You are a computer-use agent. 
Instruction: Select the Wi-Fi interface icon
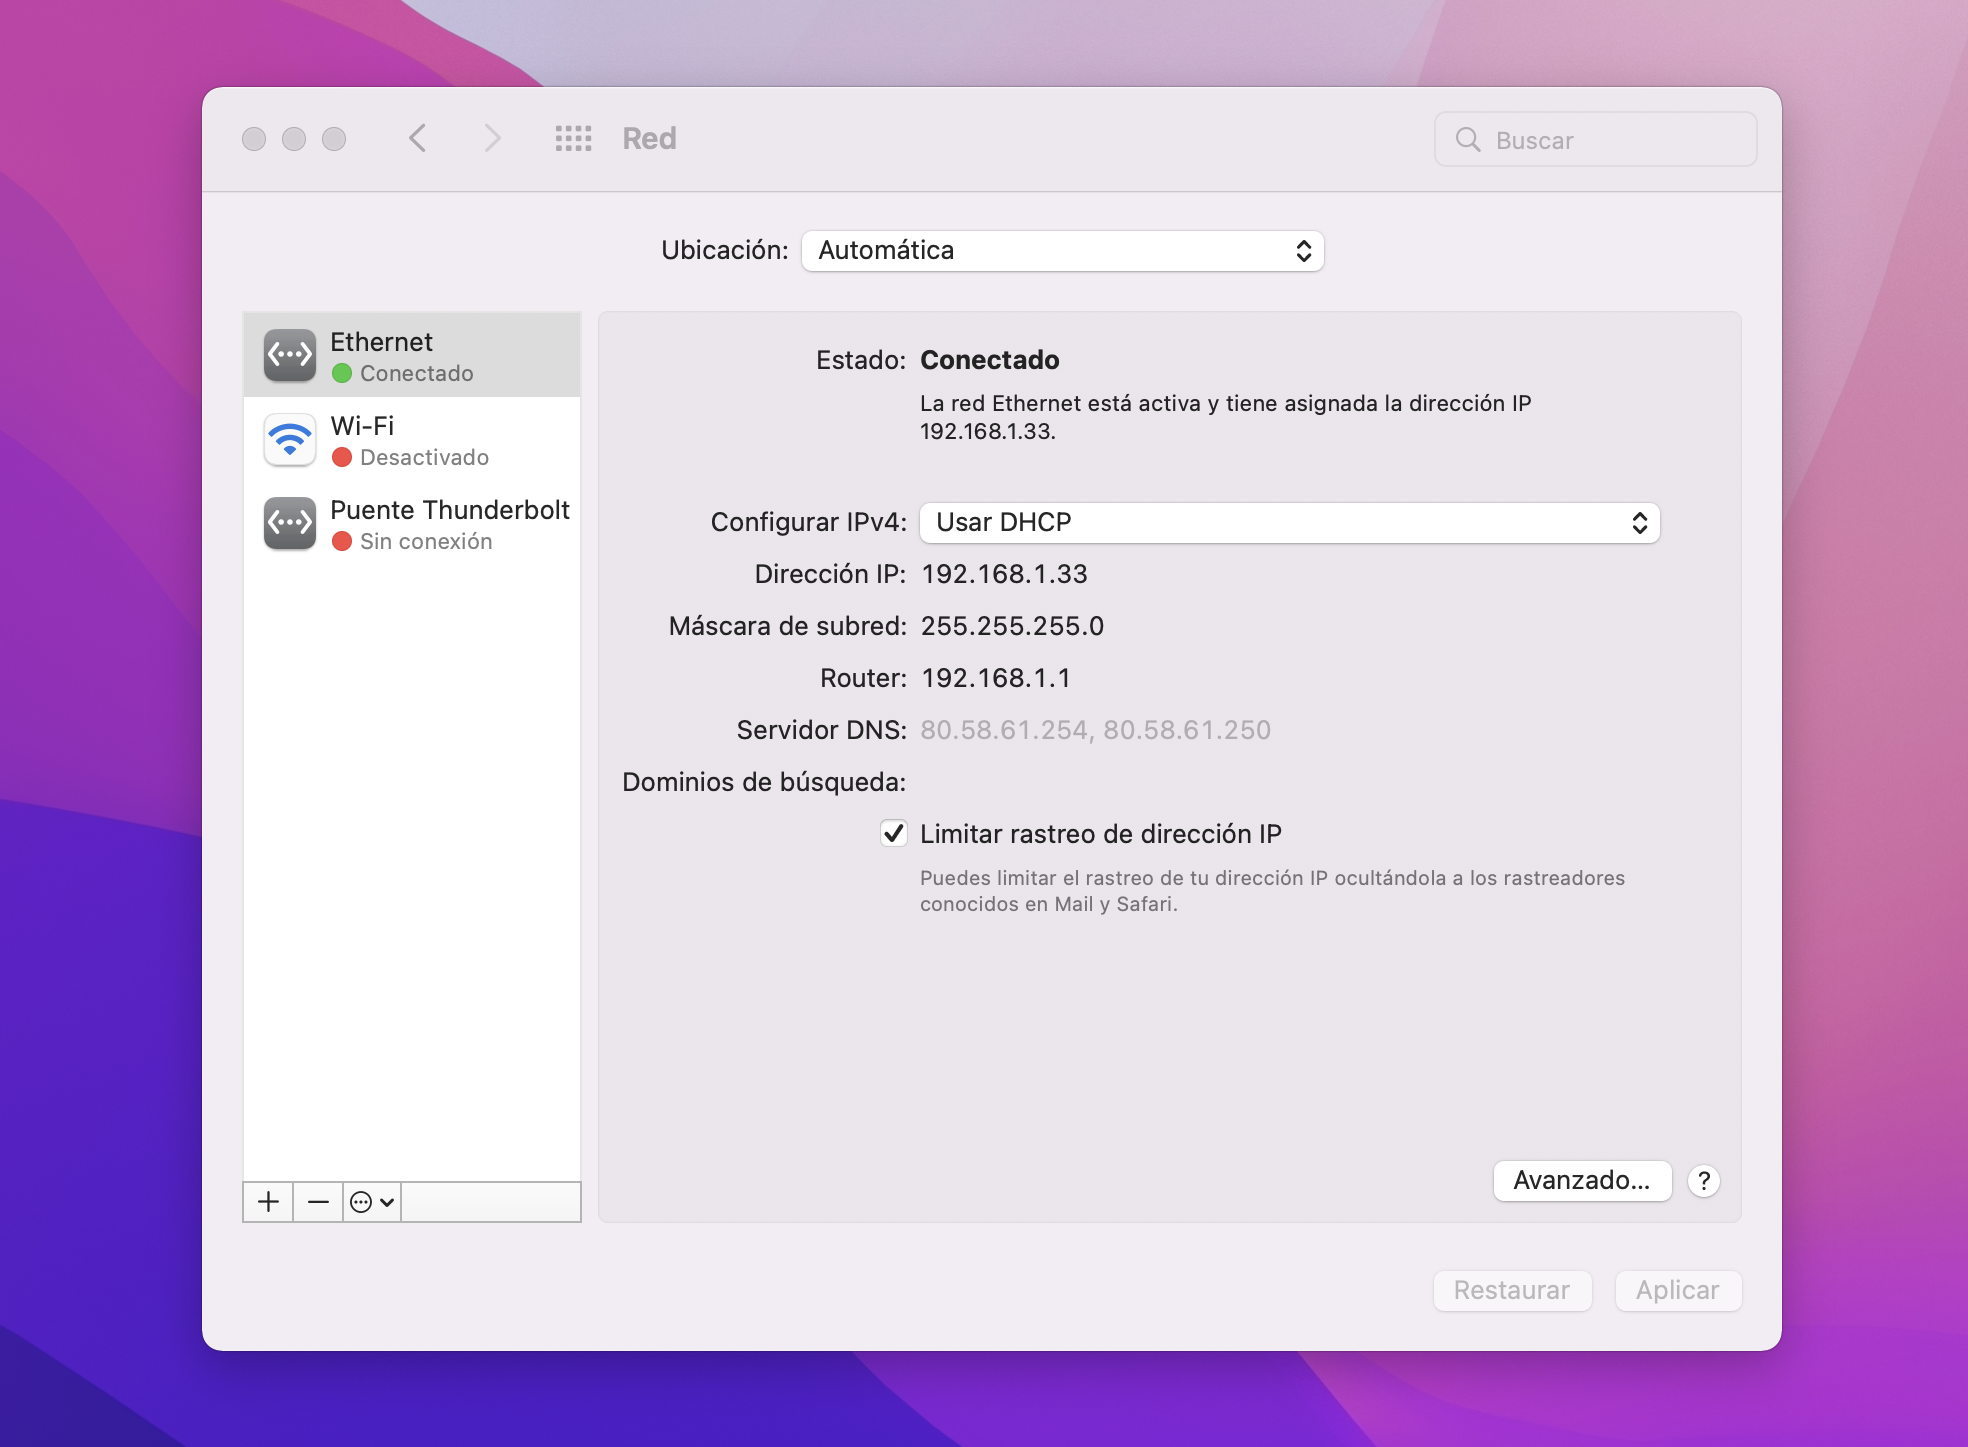point(290,439)
